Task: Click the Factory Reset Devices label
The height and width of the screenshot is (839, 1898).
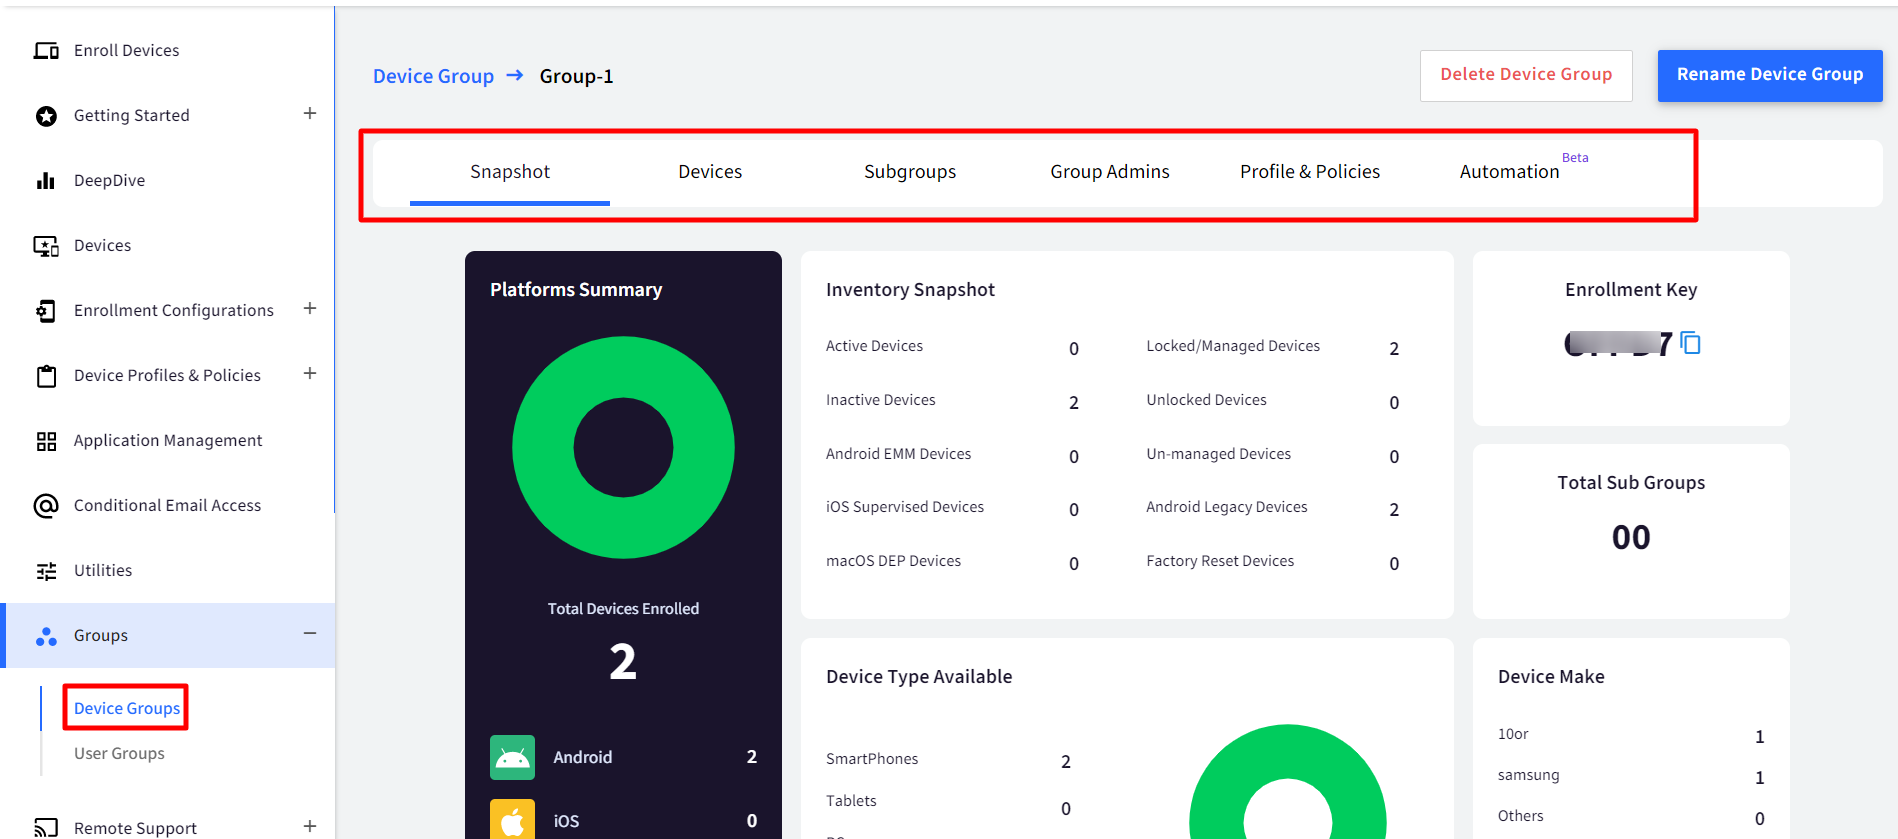Action: point(1220,561)
